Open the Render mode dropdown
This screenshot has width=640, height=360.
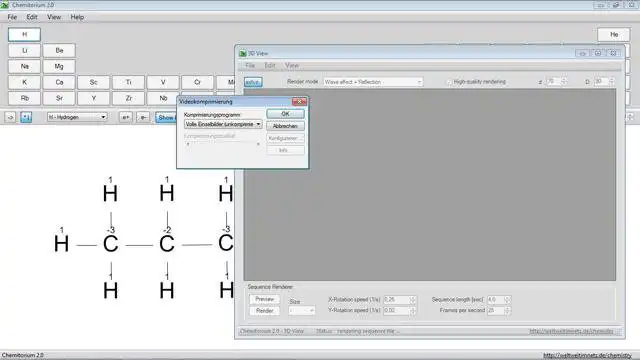coord(373,82)
